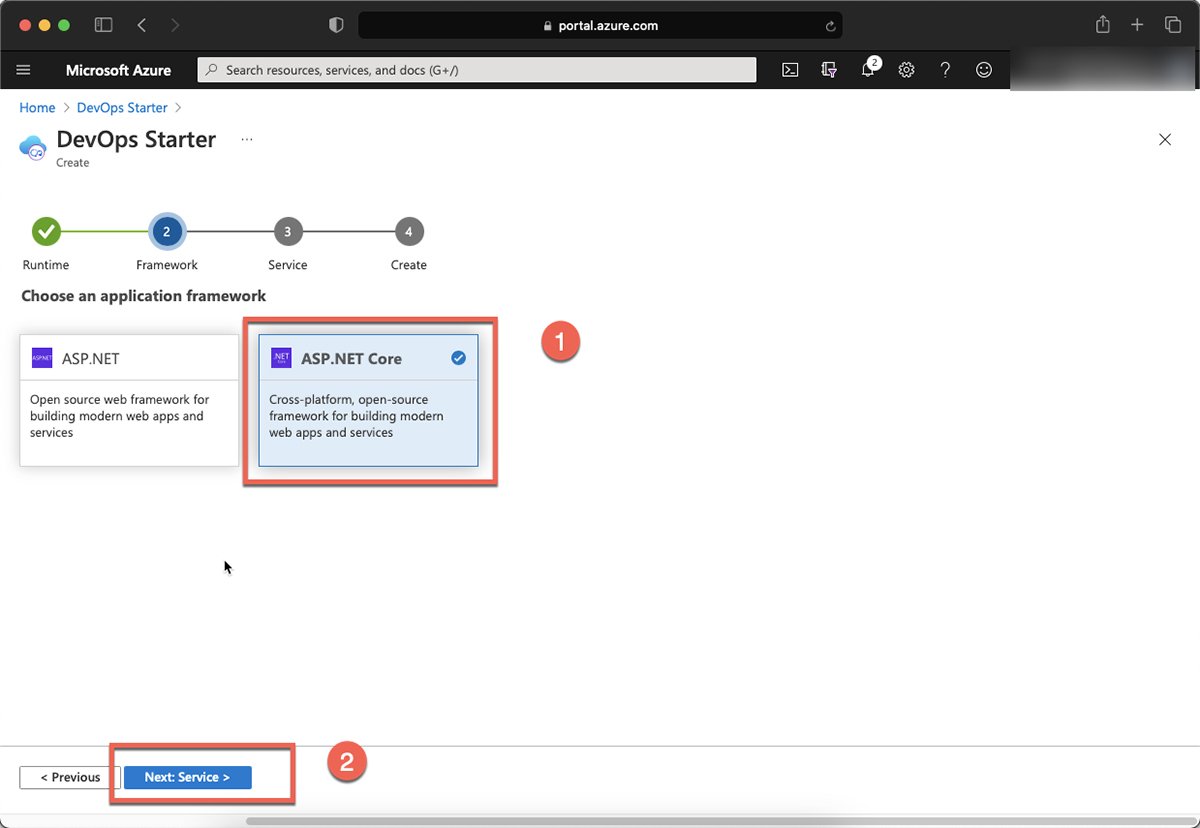1200x828 pixels.
Task: Click the Directories and subscriptions filter icon
Action: coord(829,70)
